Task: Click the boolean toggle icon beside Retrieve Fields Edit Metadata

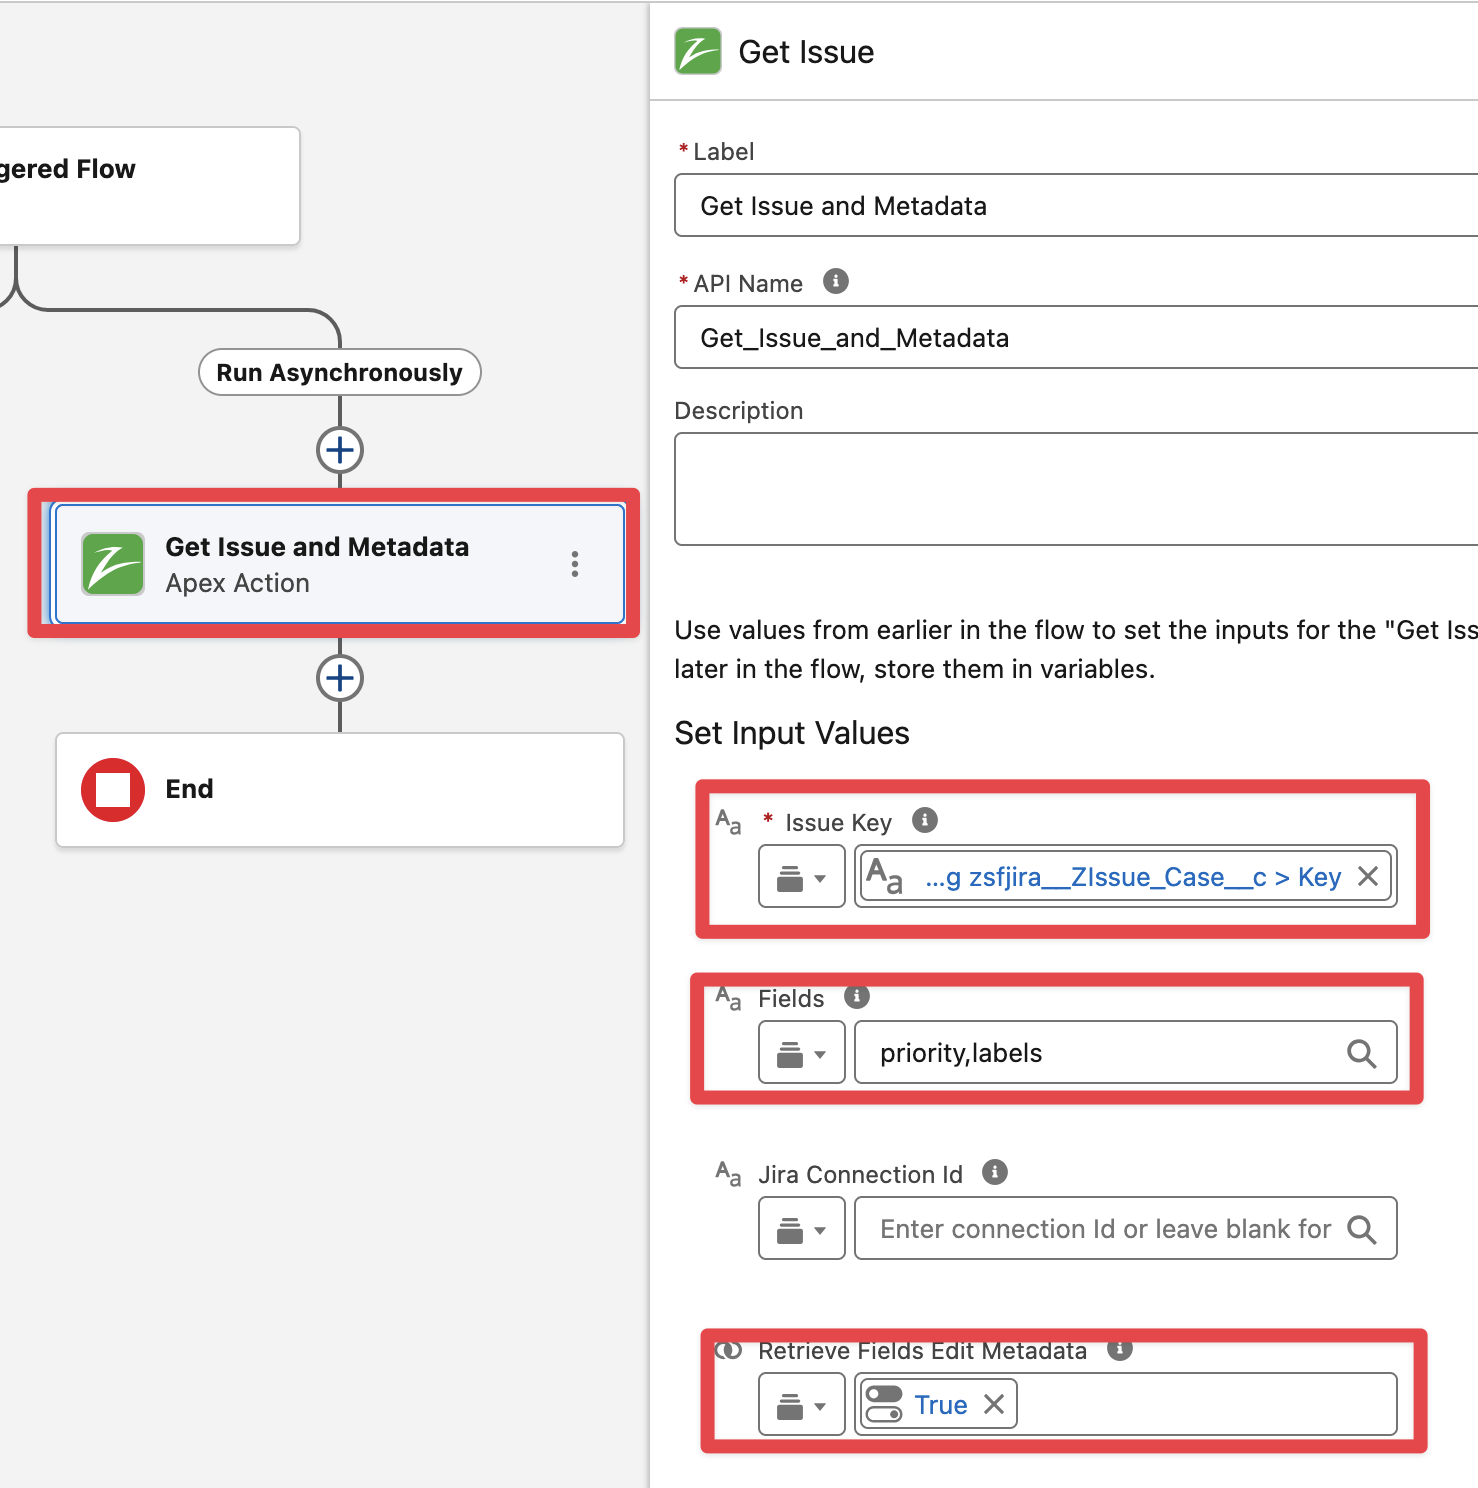Action: point(729,1350)
